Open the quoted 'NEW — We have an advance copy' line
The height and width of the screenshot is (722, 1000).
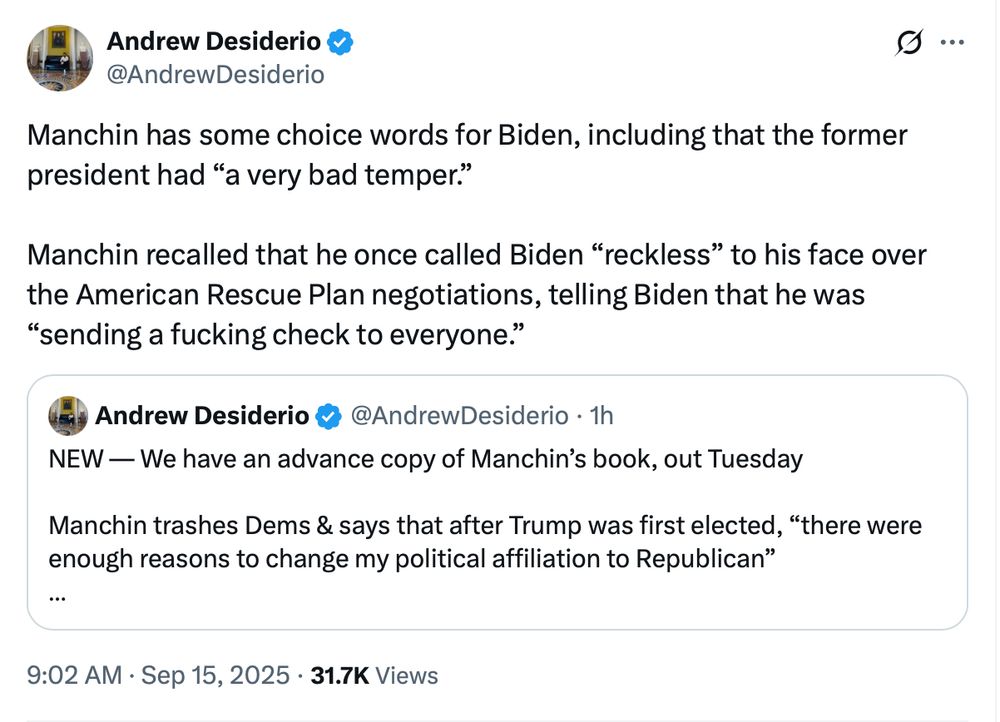click(x=425, y=459)
